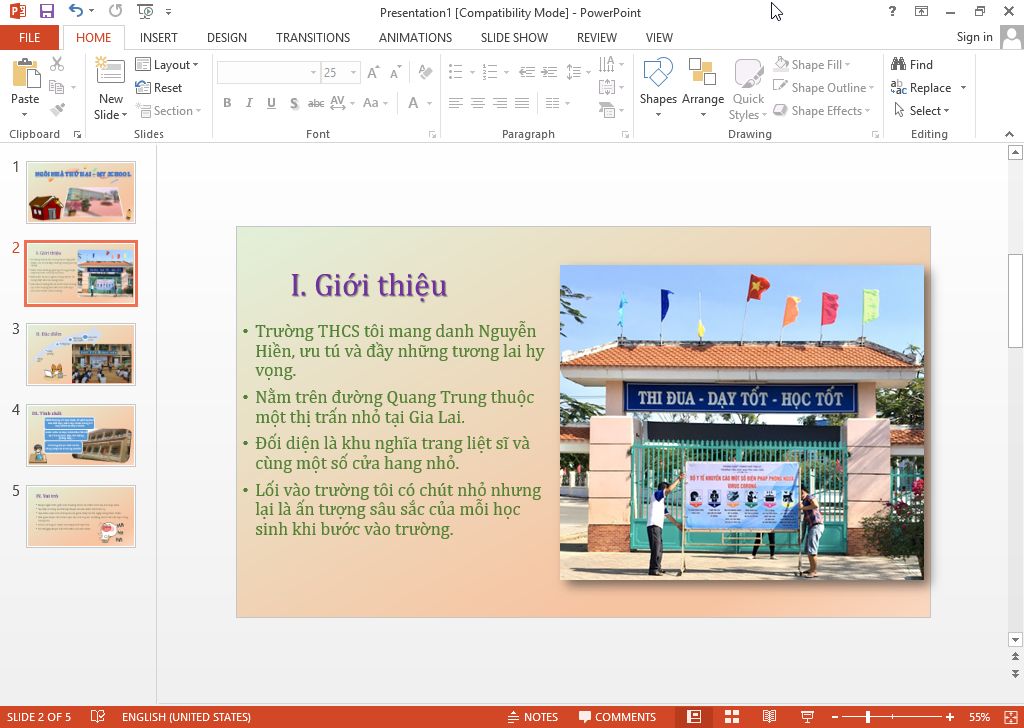Image resolution: width=1024 pixels, height=728 pixels.
Task: Toggle Bold text formatting
Action: tap(227, 103)
